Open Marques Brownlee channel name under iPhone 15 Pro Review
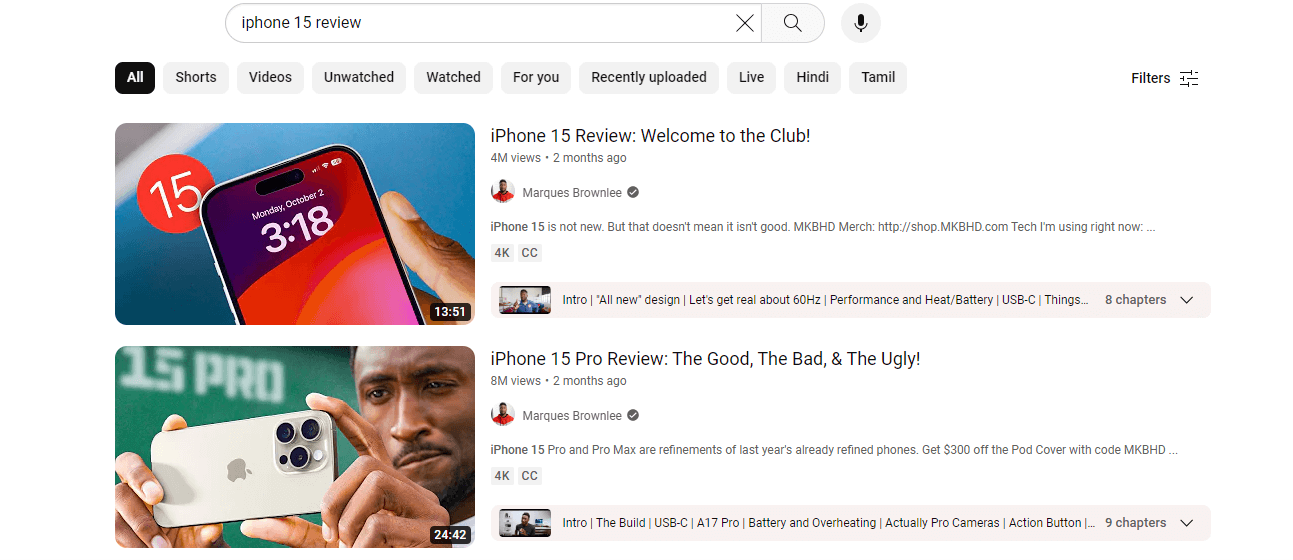 (x=572, y=415)
